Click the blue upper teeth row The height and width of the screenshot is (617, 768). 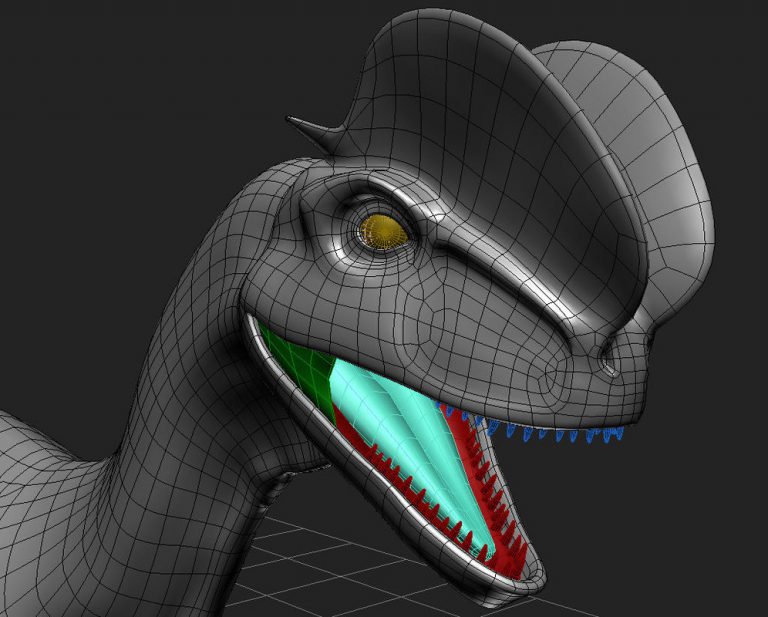coord(560,433)
